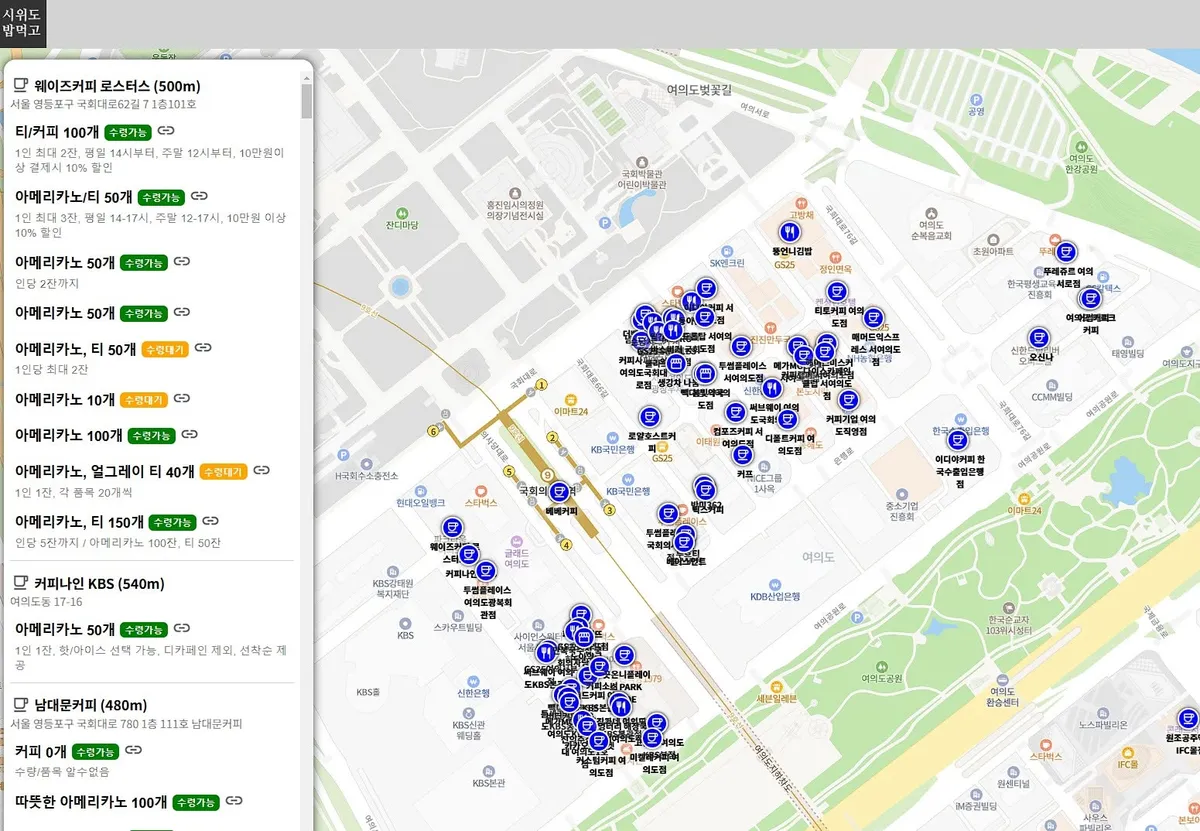Open the 커피나인 KBS (540m) heading
Viewport: 1200px width, 831px height.
point(99,583)
